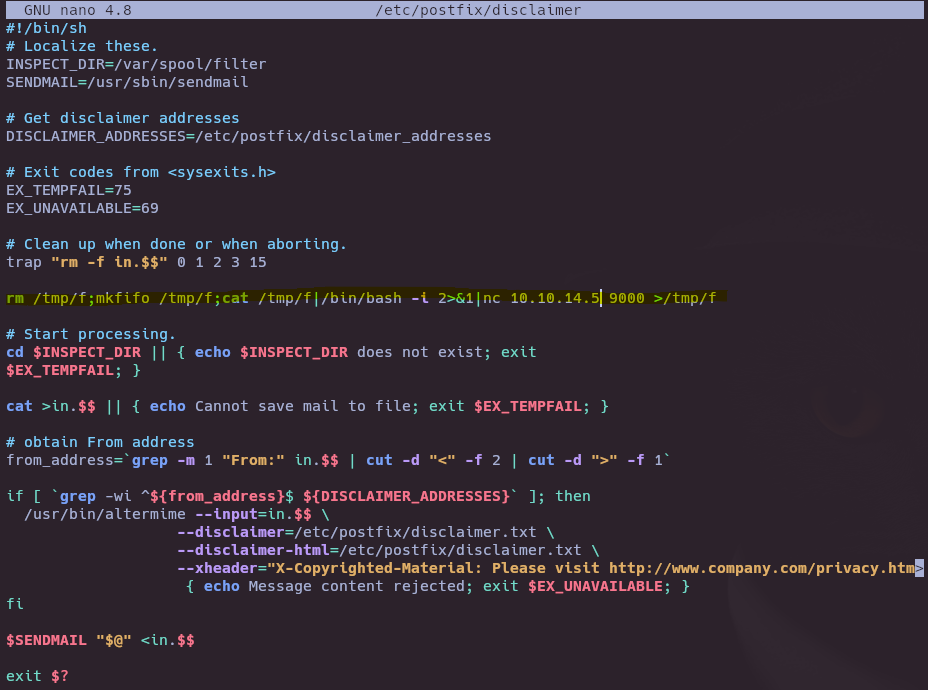Image resolution: width=928 pixels, height=690 pixels.
Task: Click the 'if [ `grep -wi' condition line
Action: tap(298, 496)
